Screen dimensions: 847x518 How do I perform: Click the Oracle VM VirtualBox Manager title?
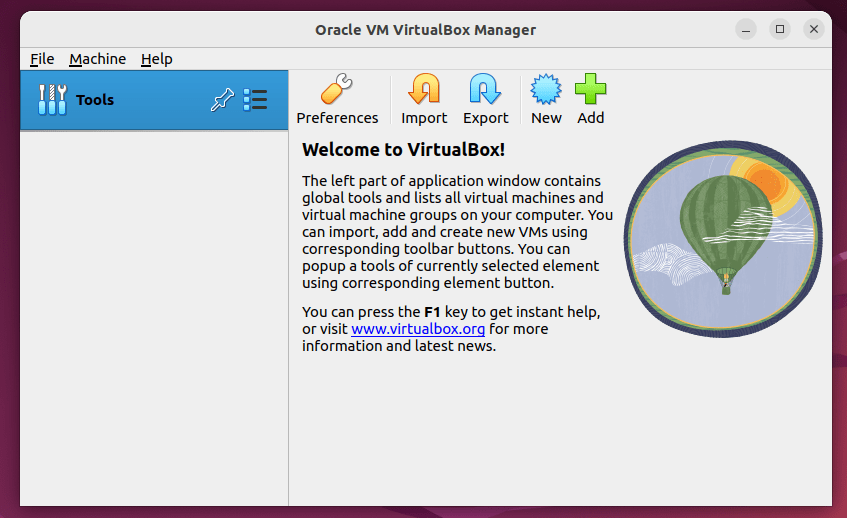[x=426, y=30]
